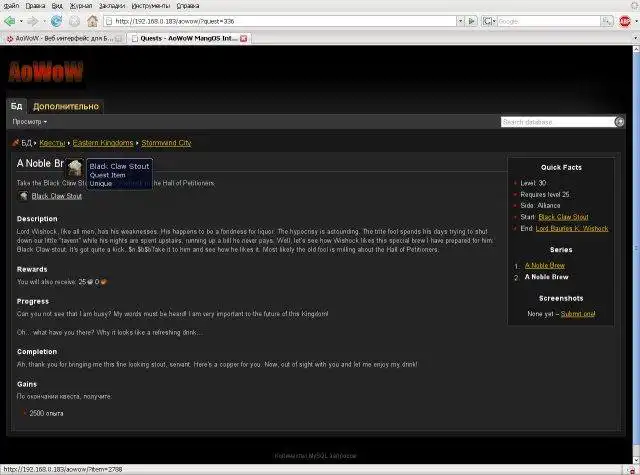Screen dimensions: 640x475
Task: Go forward with the browser Forward arrow
Action: (33, 21)
